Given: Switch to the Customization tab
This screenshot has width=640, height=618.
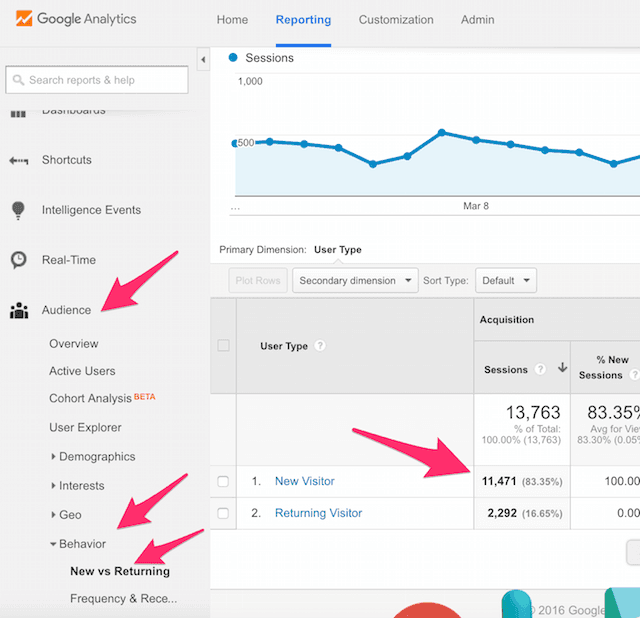Looking at the screenshot, I should pyautogui.click(x=396, y=20).
